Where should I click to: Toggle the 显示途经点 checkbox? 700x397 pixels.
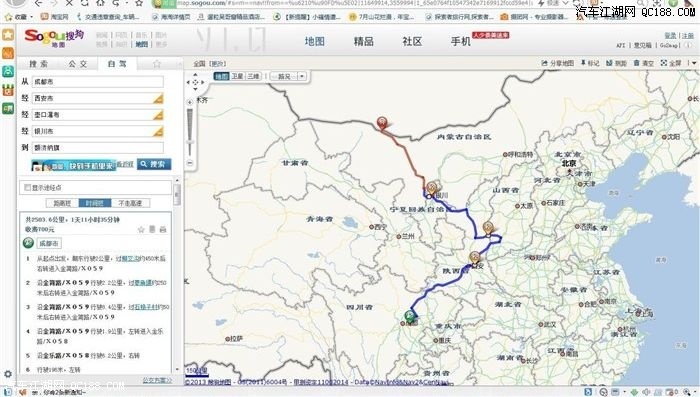pyautogui.click(x=28, y=188)
